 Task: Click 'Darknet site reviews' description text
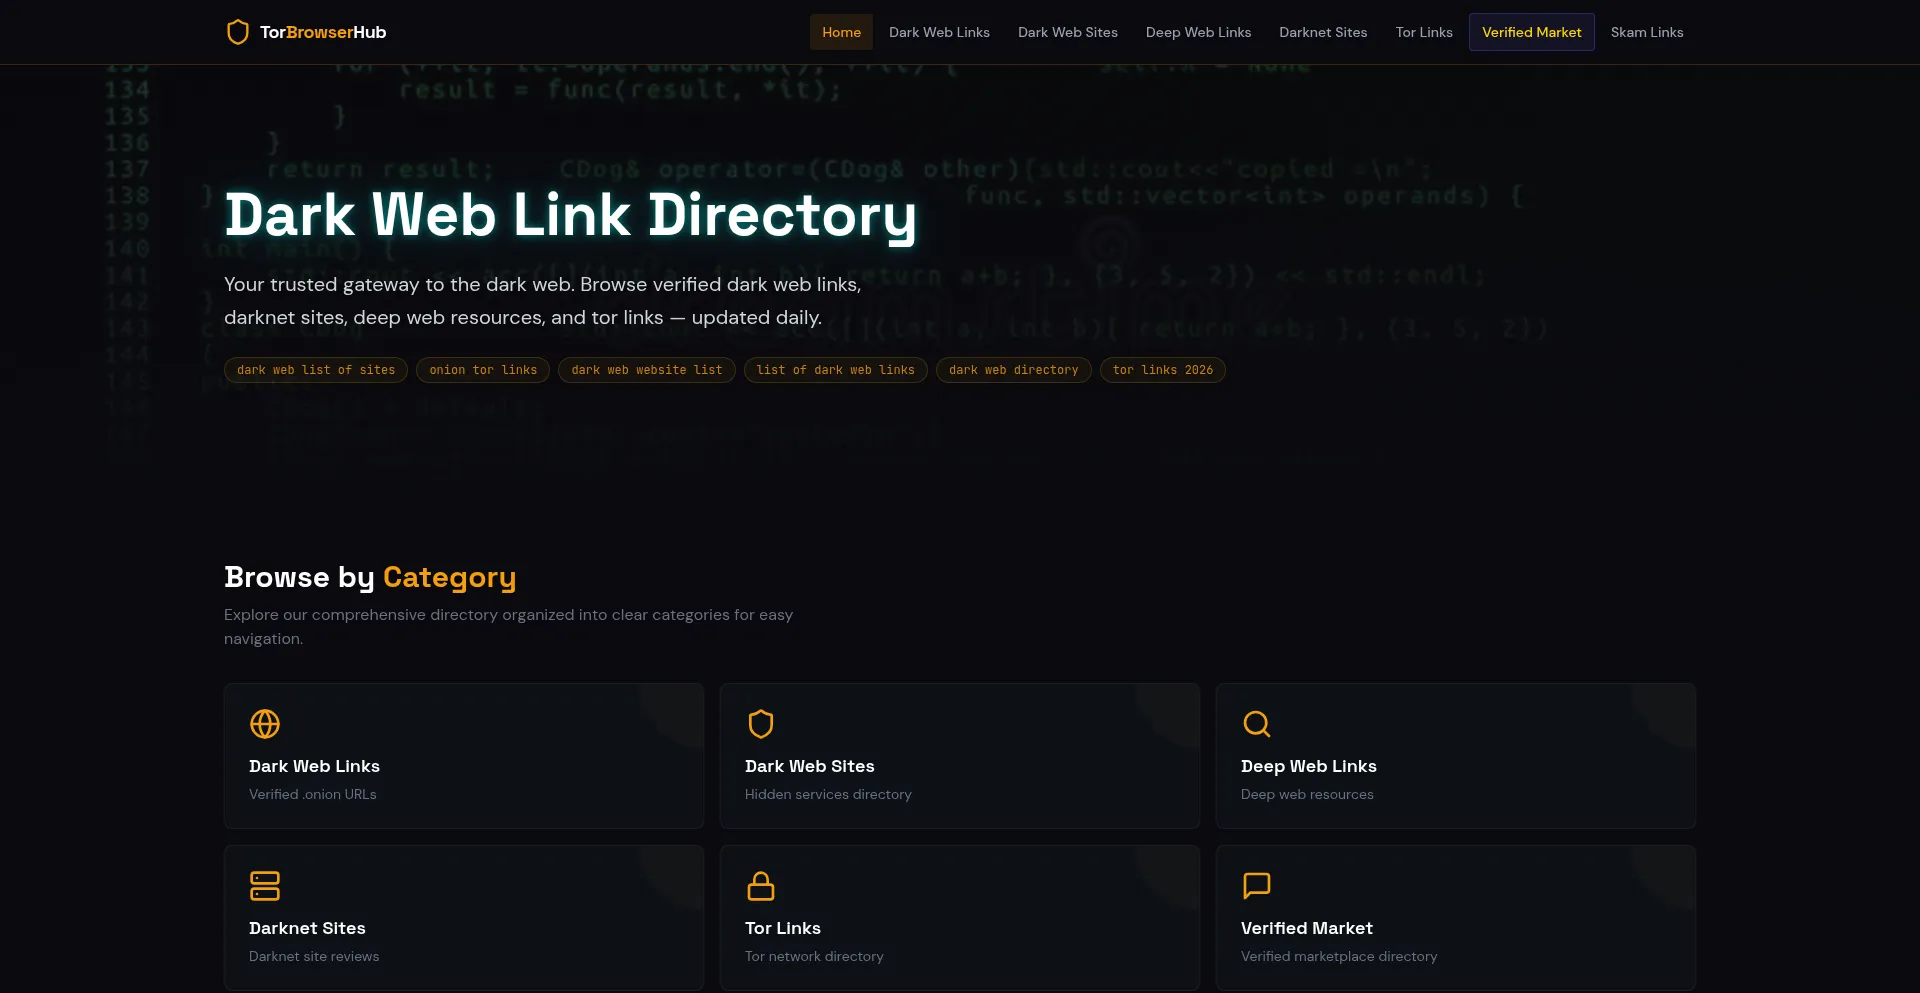pyautogui.click(x=314, y=956)
